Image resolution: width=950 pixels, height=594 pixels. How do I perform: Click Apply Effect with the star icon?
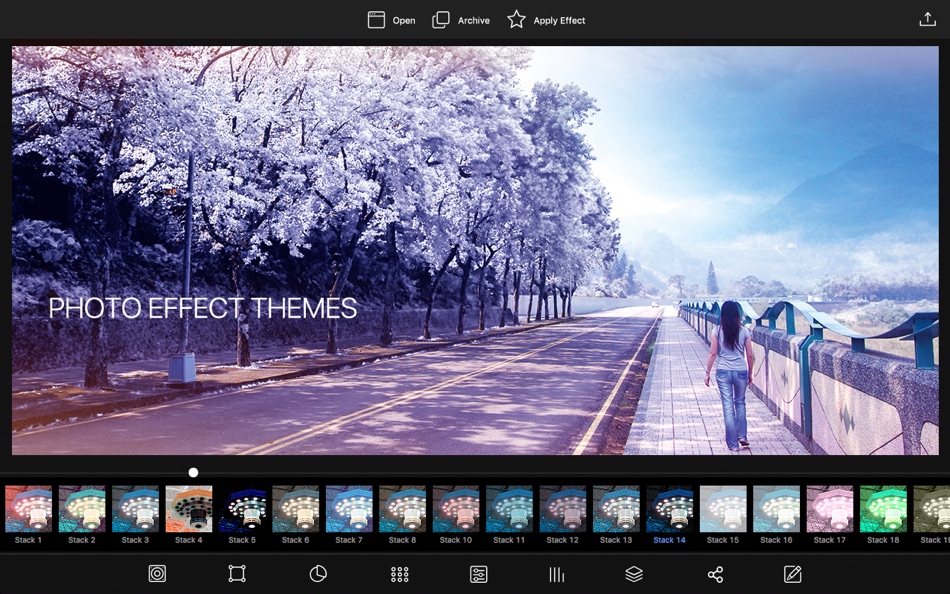pos(547,19)
